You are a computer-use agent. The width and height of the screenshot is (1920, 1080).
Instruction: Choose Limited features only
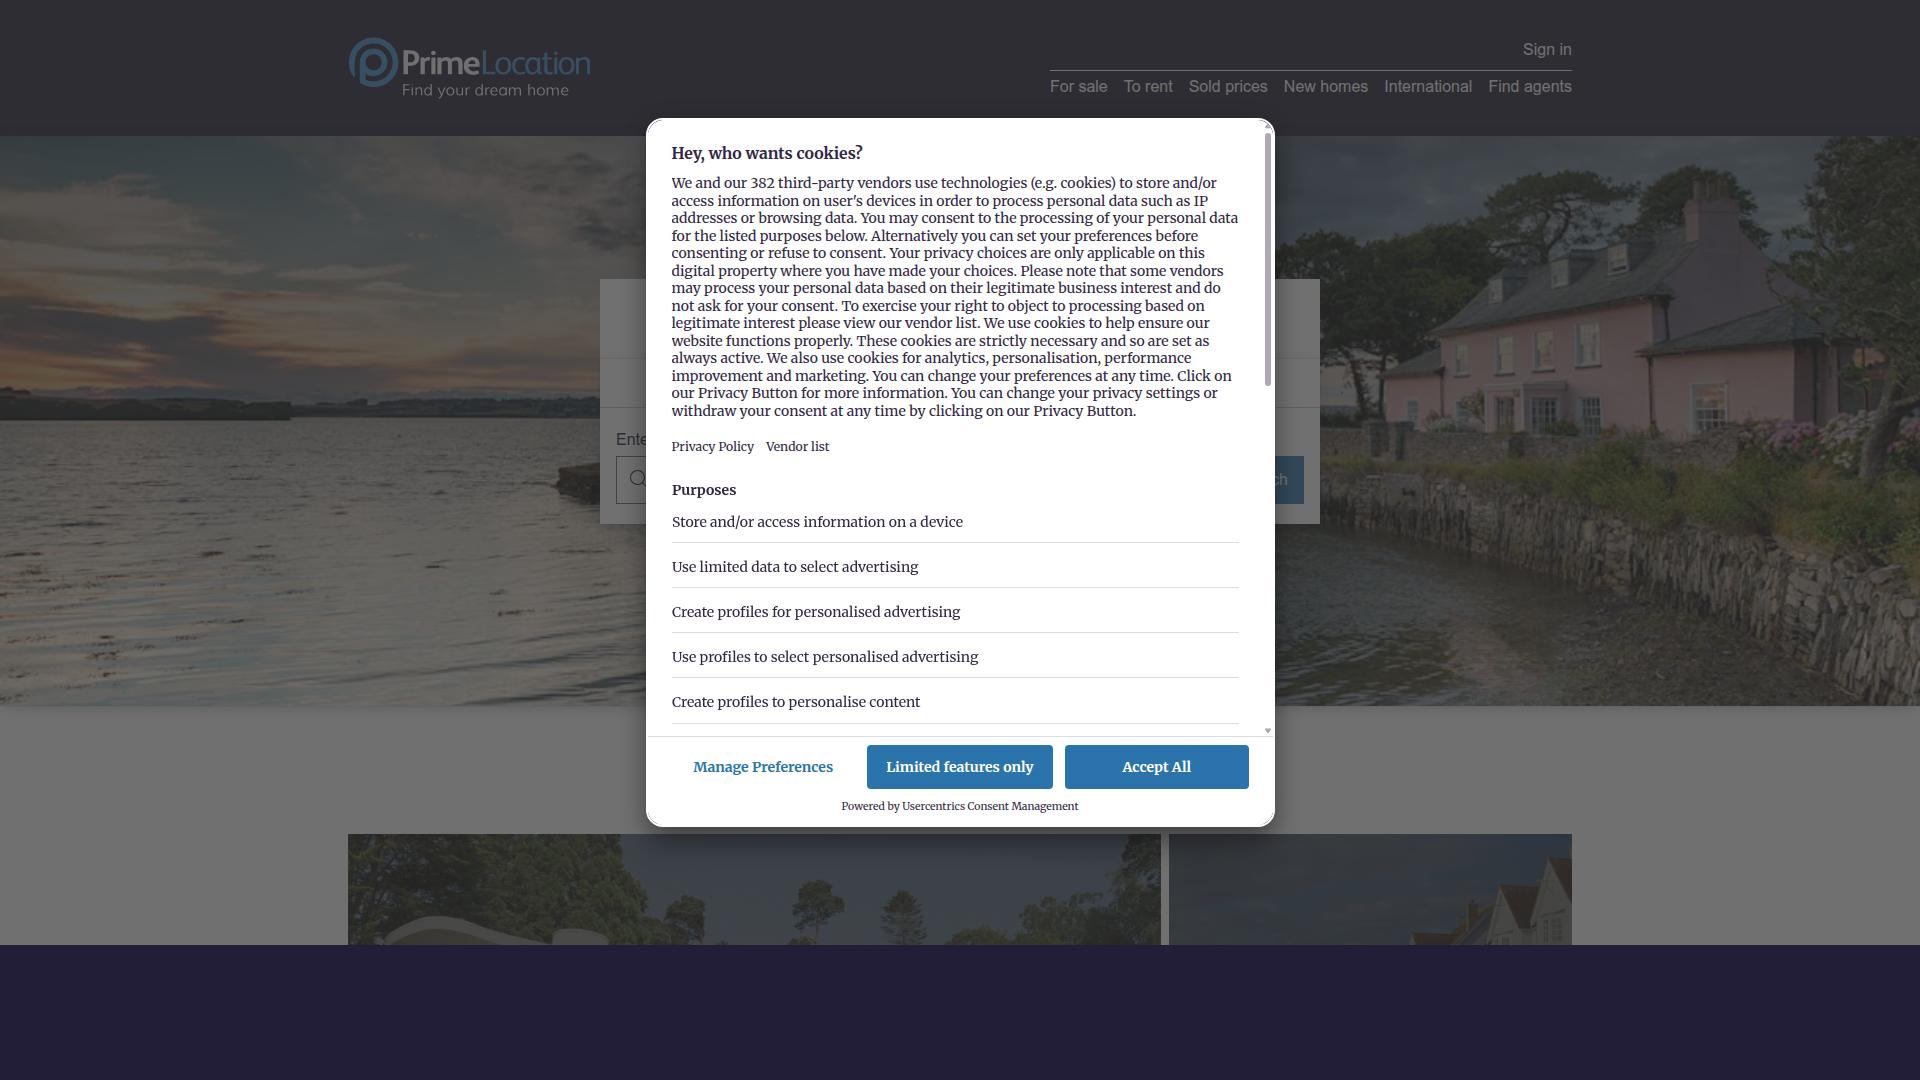point(960,767)
